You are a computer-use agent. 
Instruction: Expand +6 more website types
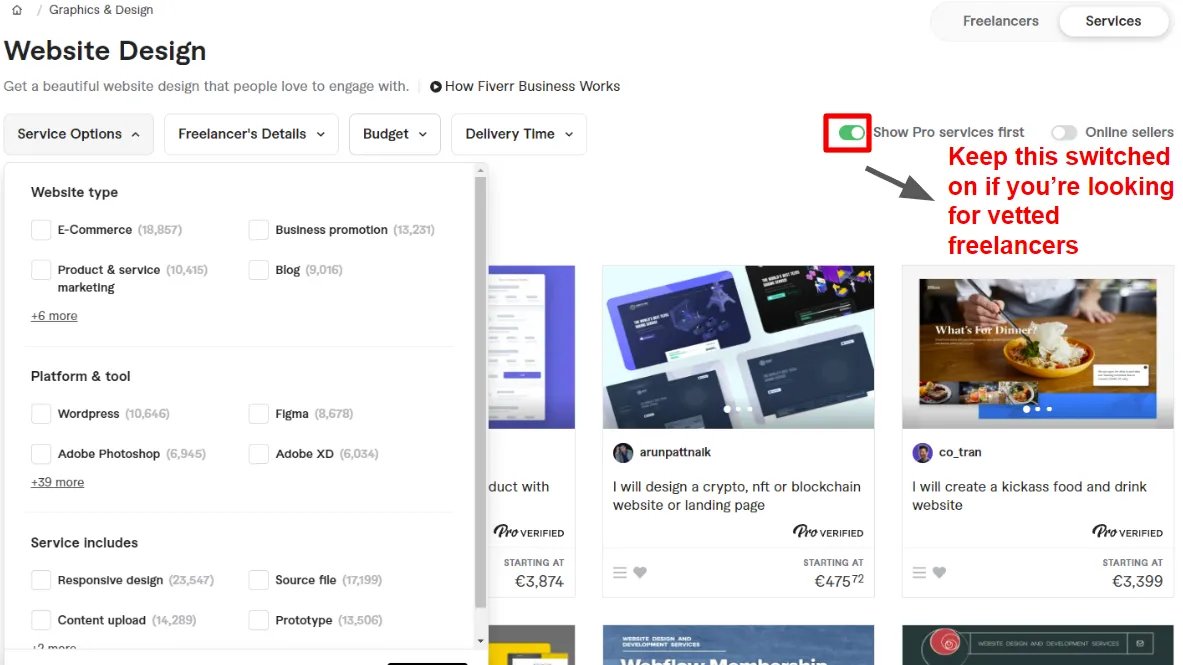tap(54, 316)
